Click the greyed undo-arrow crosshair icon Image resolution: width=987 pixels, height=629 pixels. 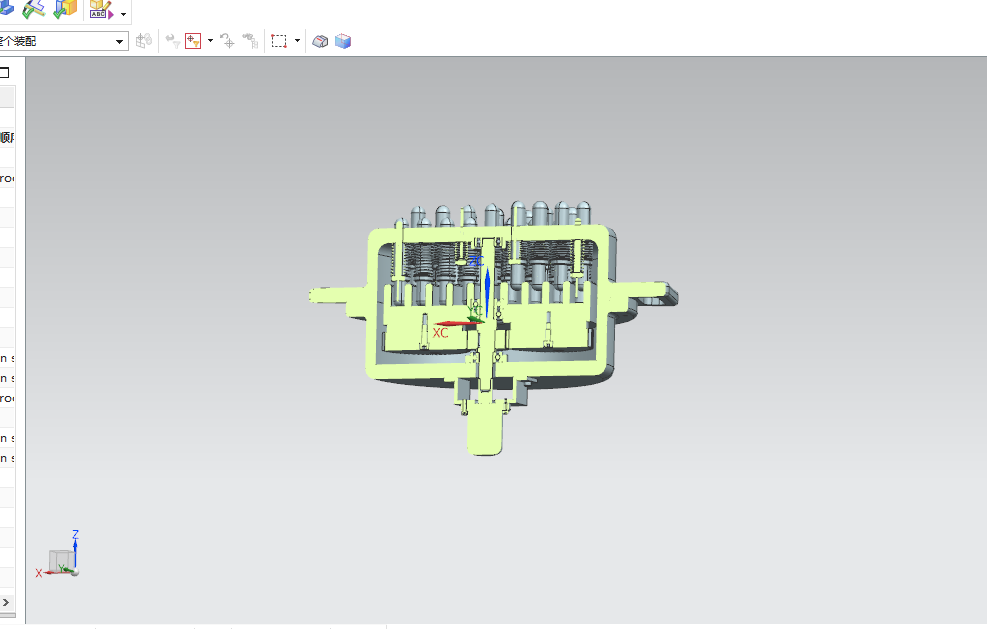tap(227, 42)
